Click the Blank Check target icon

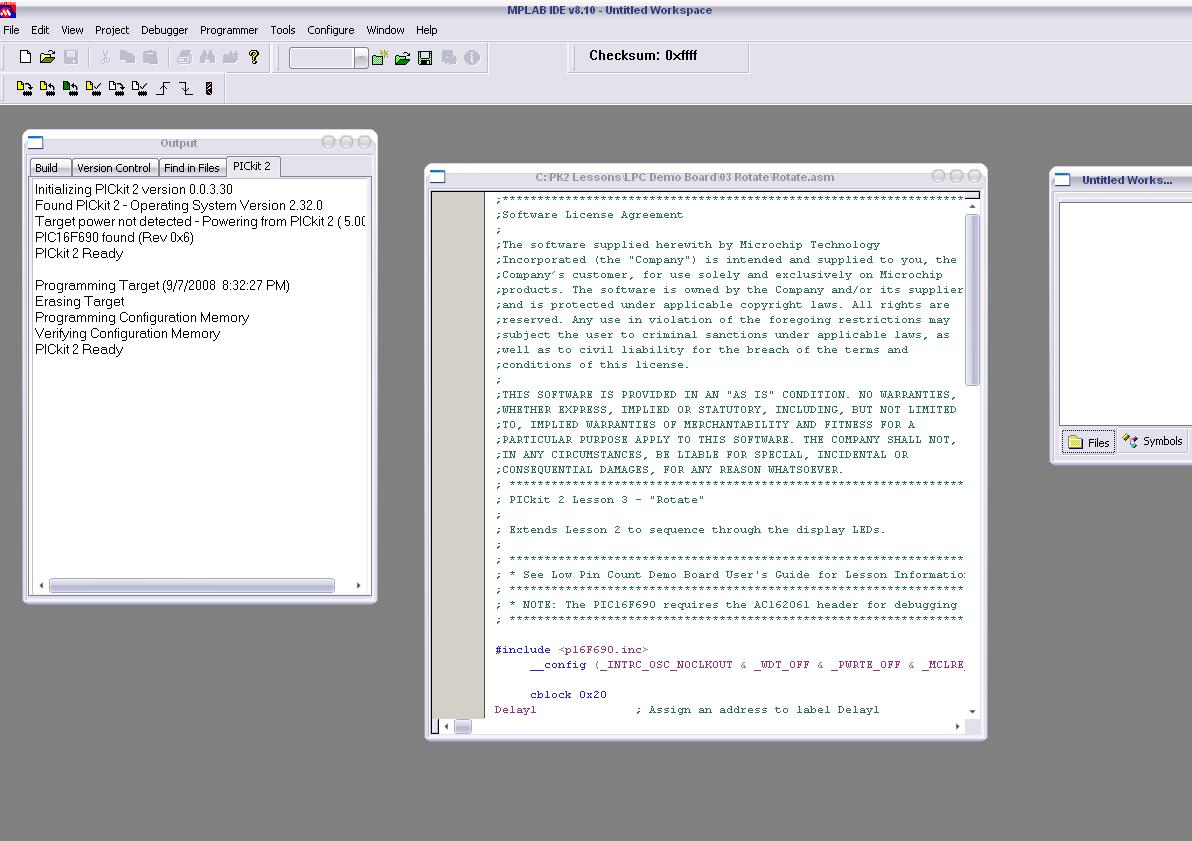(x=139, y=88)
